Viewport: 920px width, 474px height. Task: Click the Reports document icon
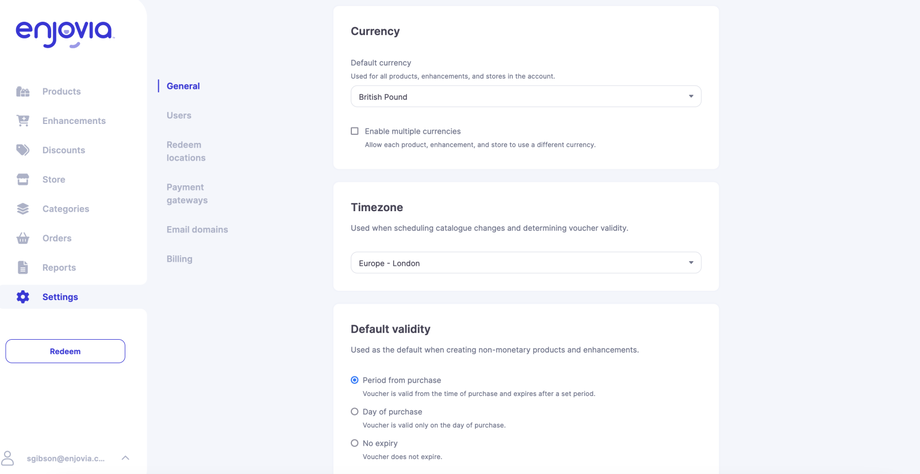[x=23, y=268]
